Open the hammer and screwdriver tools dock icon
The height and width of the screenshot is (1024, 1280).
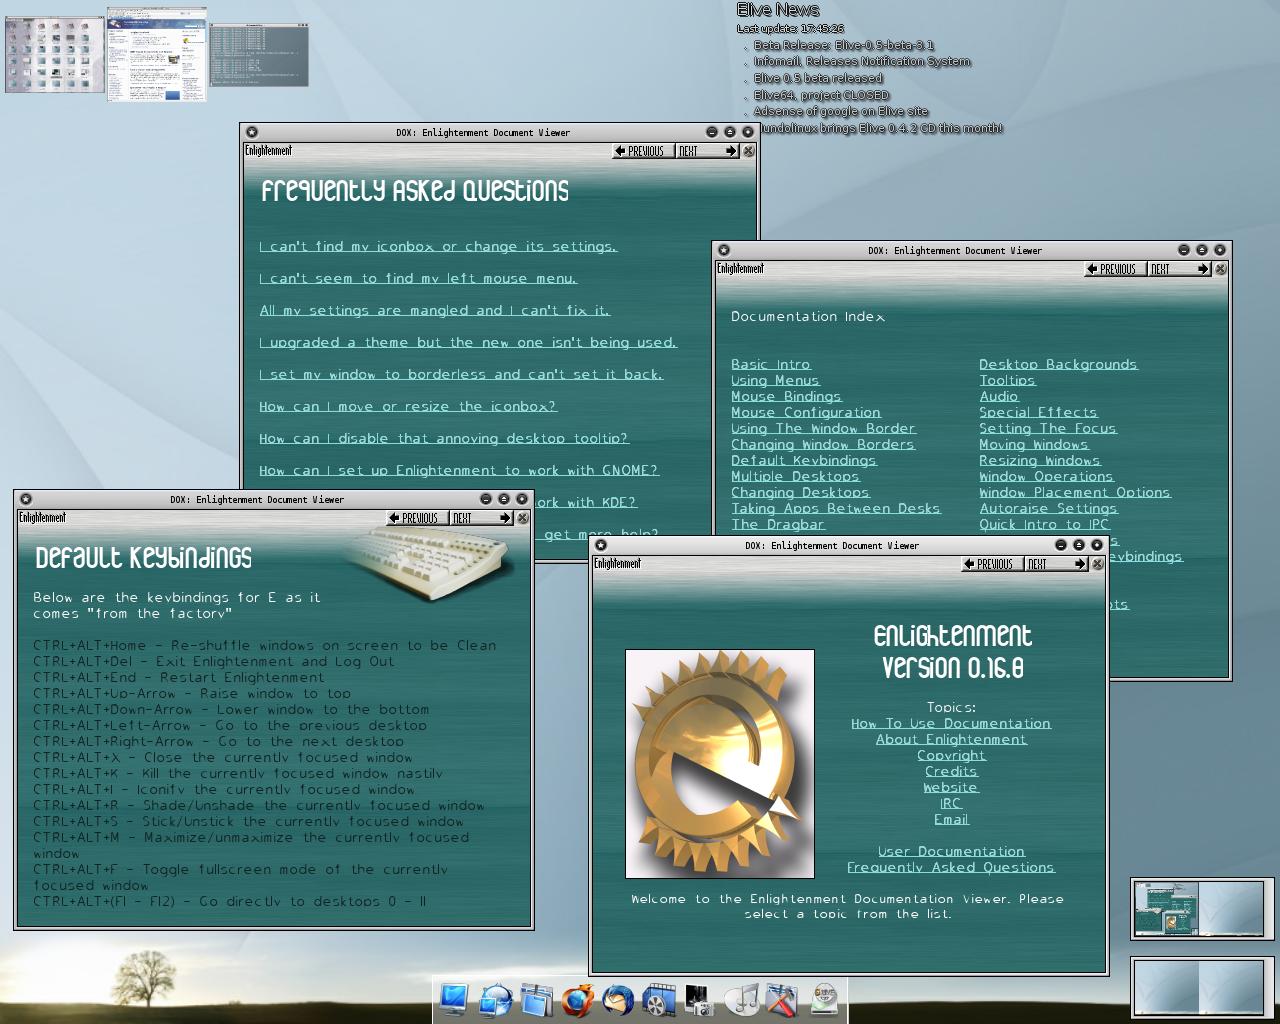point(783,999)
